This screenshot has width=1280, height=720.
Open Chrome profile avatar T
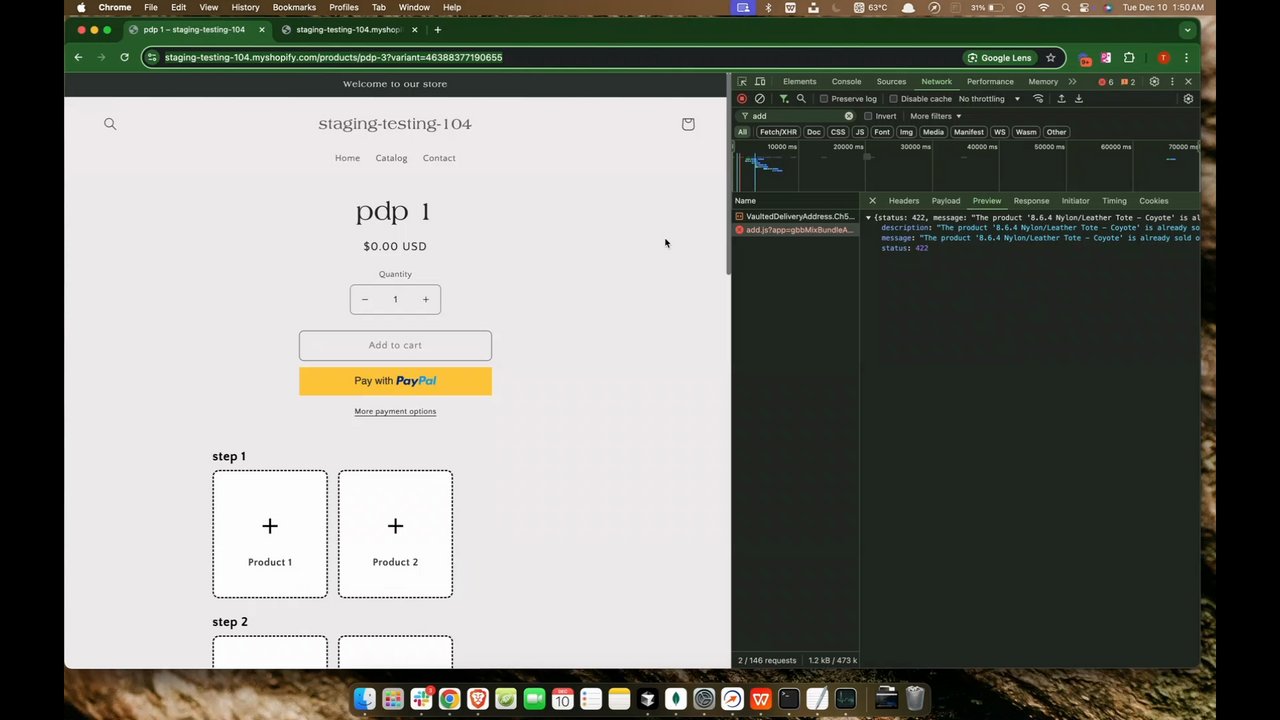pos(1163,58)
